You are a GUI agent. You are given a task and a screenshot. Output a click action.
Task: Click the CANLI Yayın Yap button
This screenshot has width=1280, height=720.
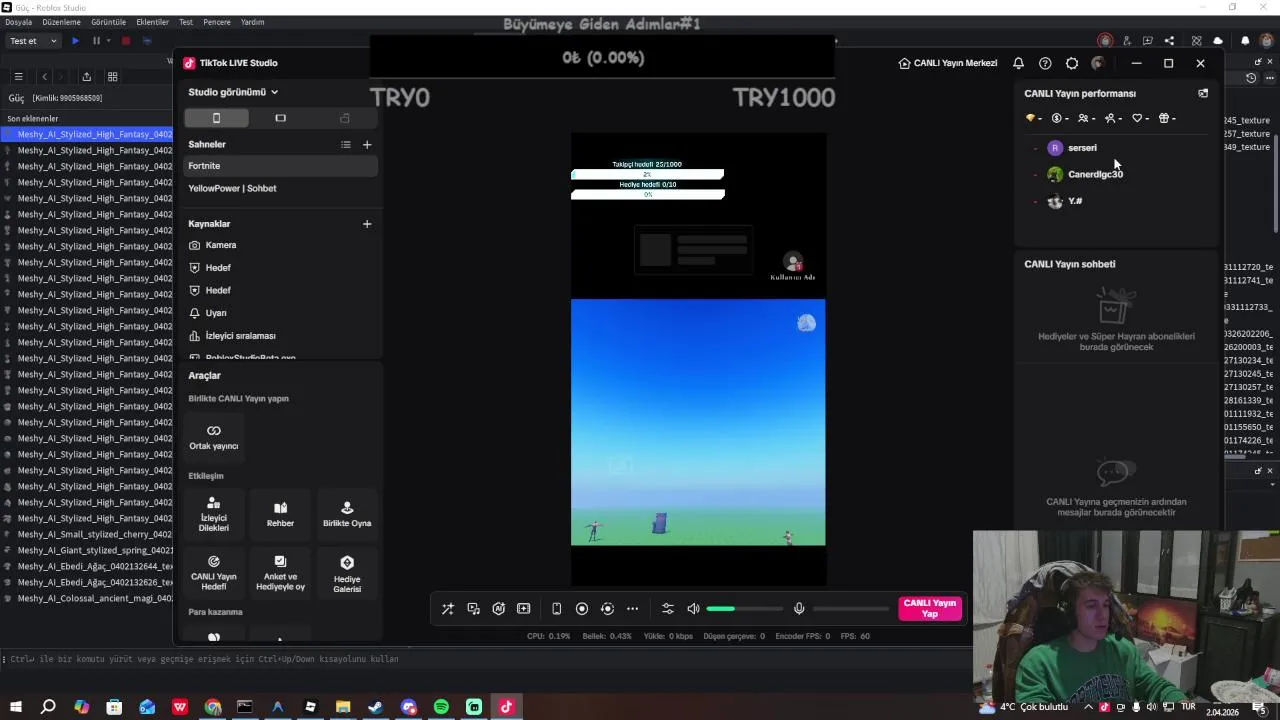tap(930, 609)
